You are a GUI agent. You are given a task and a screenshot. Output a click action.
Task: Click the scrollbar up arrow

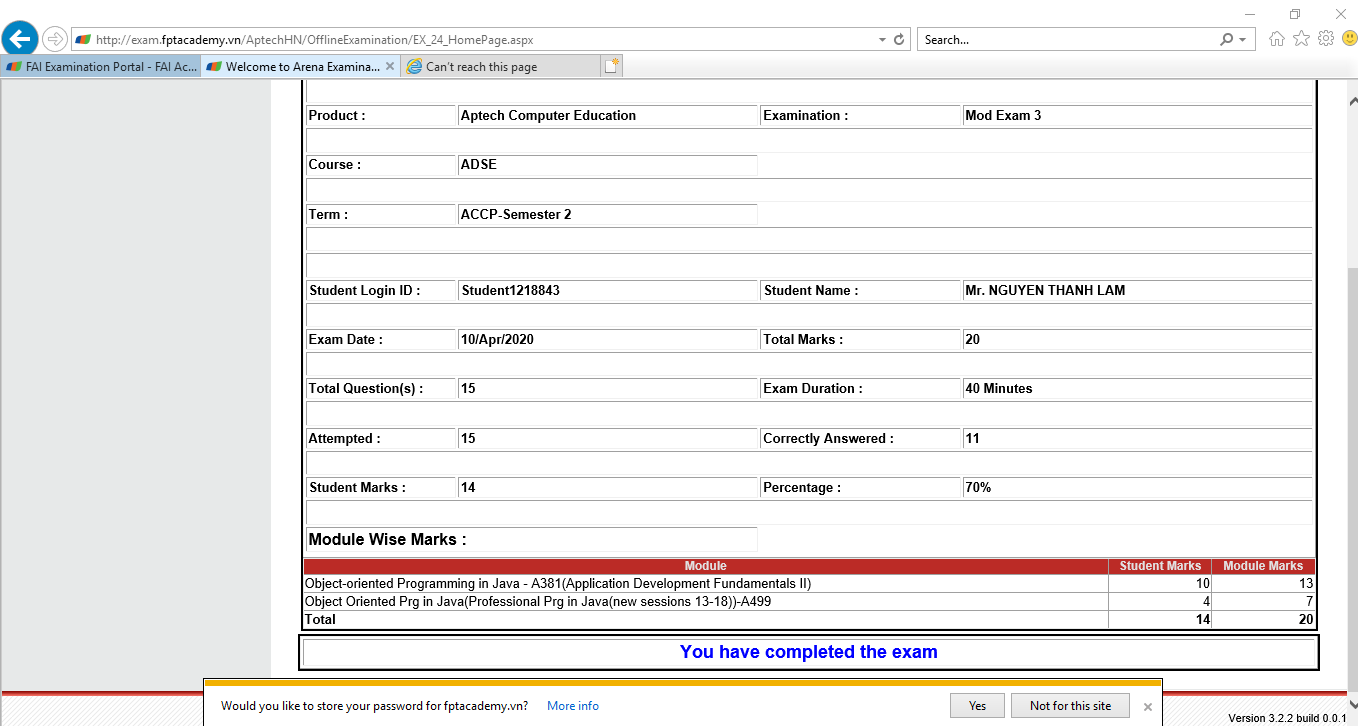click(x=1351, y=101)
